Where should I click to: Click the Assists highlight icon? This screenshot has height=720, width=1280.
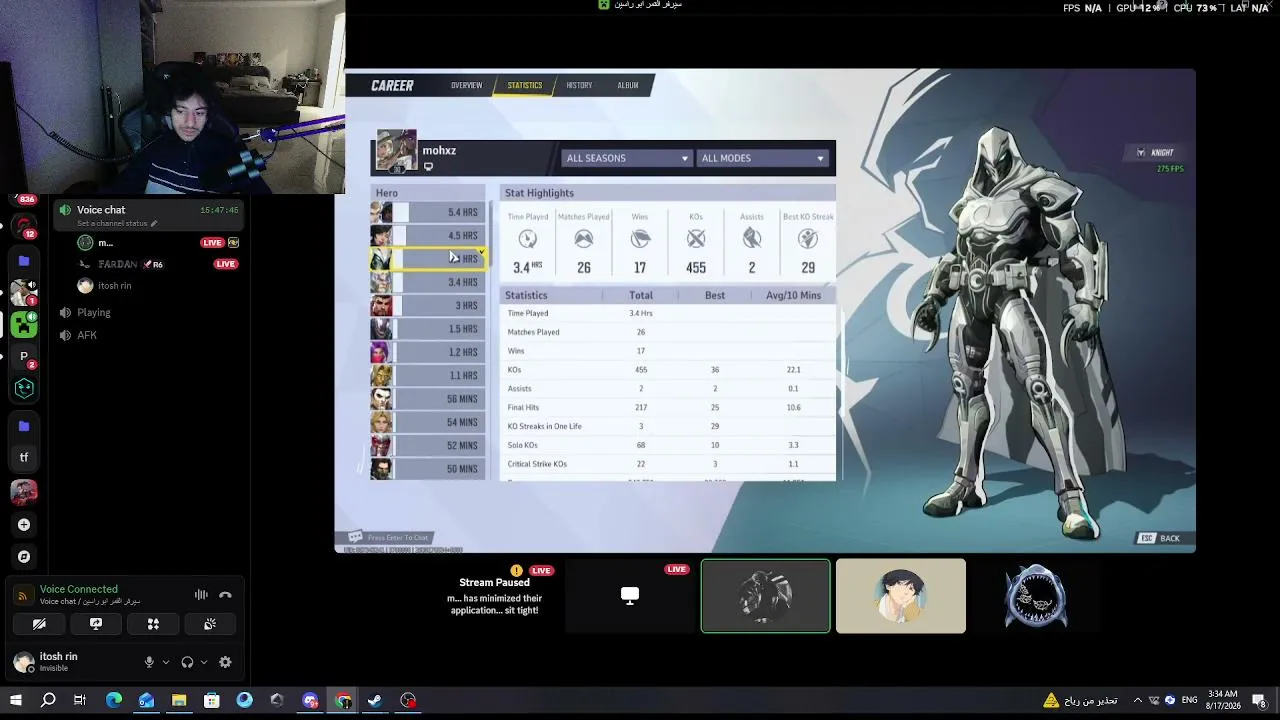[x=752, y=239]
